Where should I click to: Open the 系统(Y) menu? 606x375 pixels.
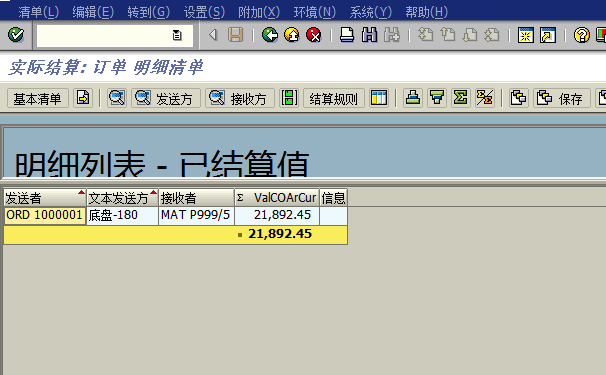tap(370, 12)
